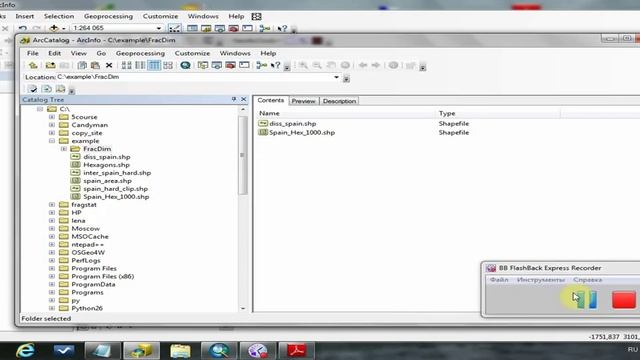The image size is (640, 360).
Task: Click Undo icon in ArcMap toolbar
Action: [22, 28]
